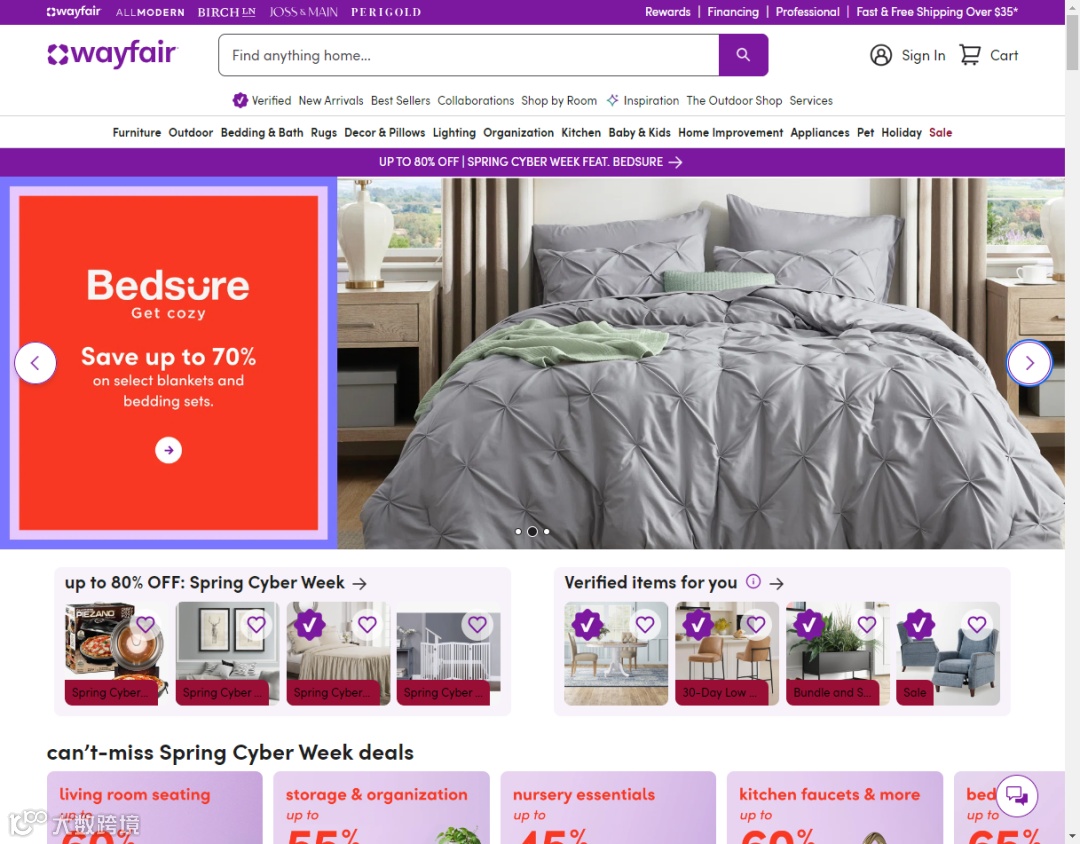
Task: Click the white arrow on Bedsure banner
Action: [x=168, y=450]
